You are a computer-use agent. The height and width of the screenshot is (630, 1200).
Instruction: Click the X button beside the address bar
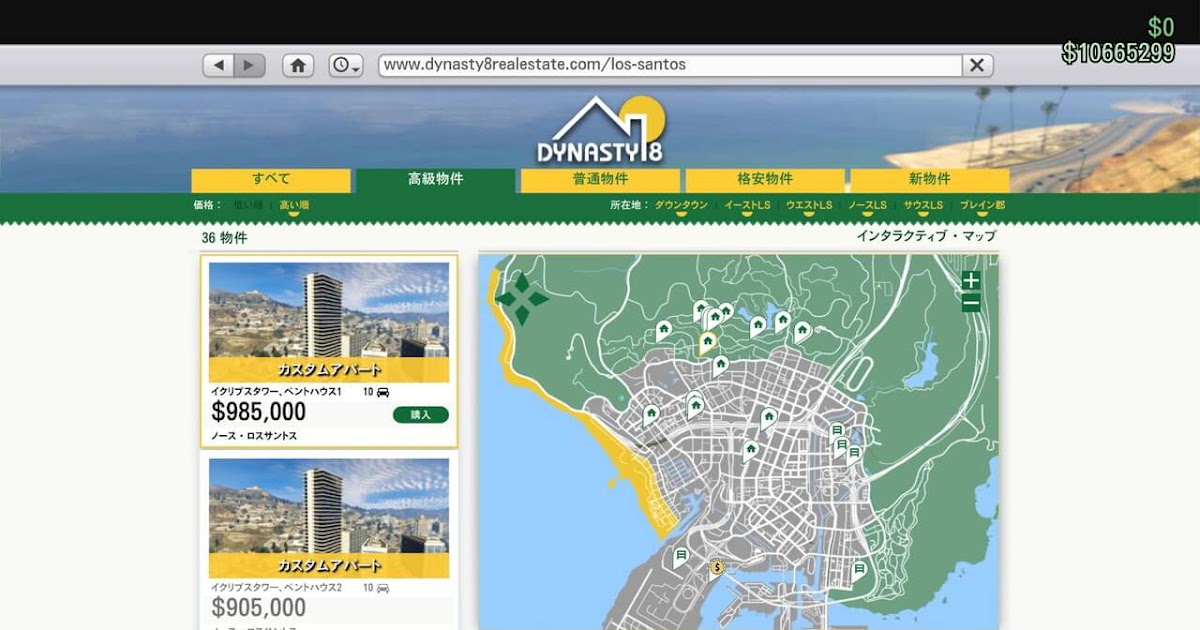(977, 65)
